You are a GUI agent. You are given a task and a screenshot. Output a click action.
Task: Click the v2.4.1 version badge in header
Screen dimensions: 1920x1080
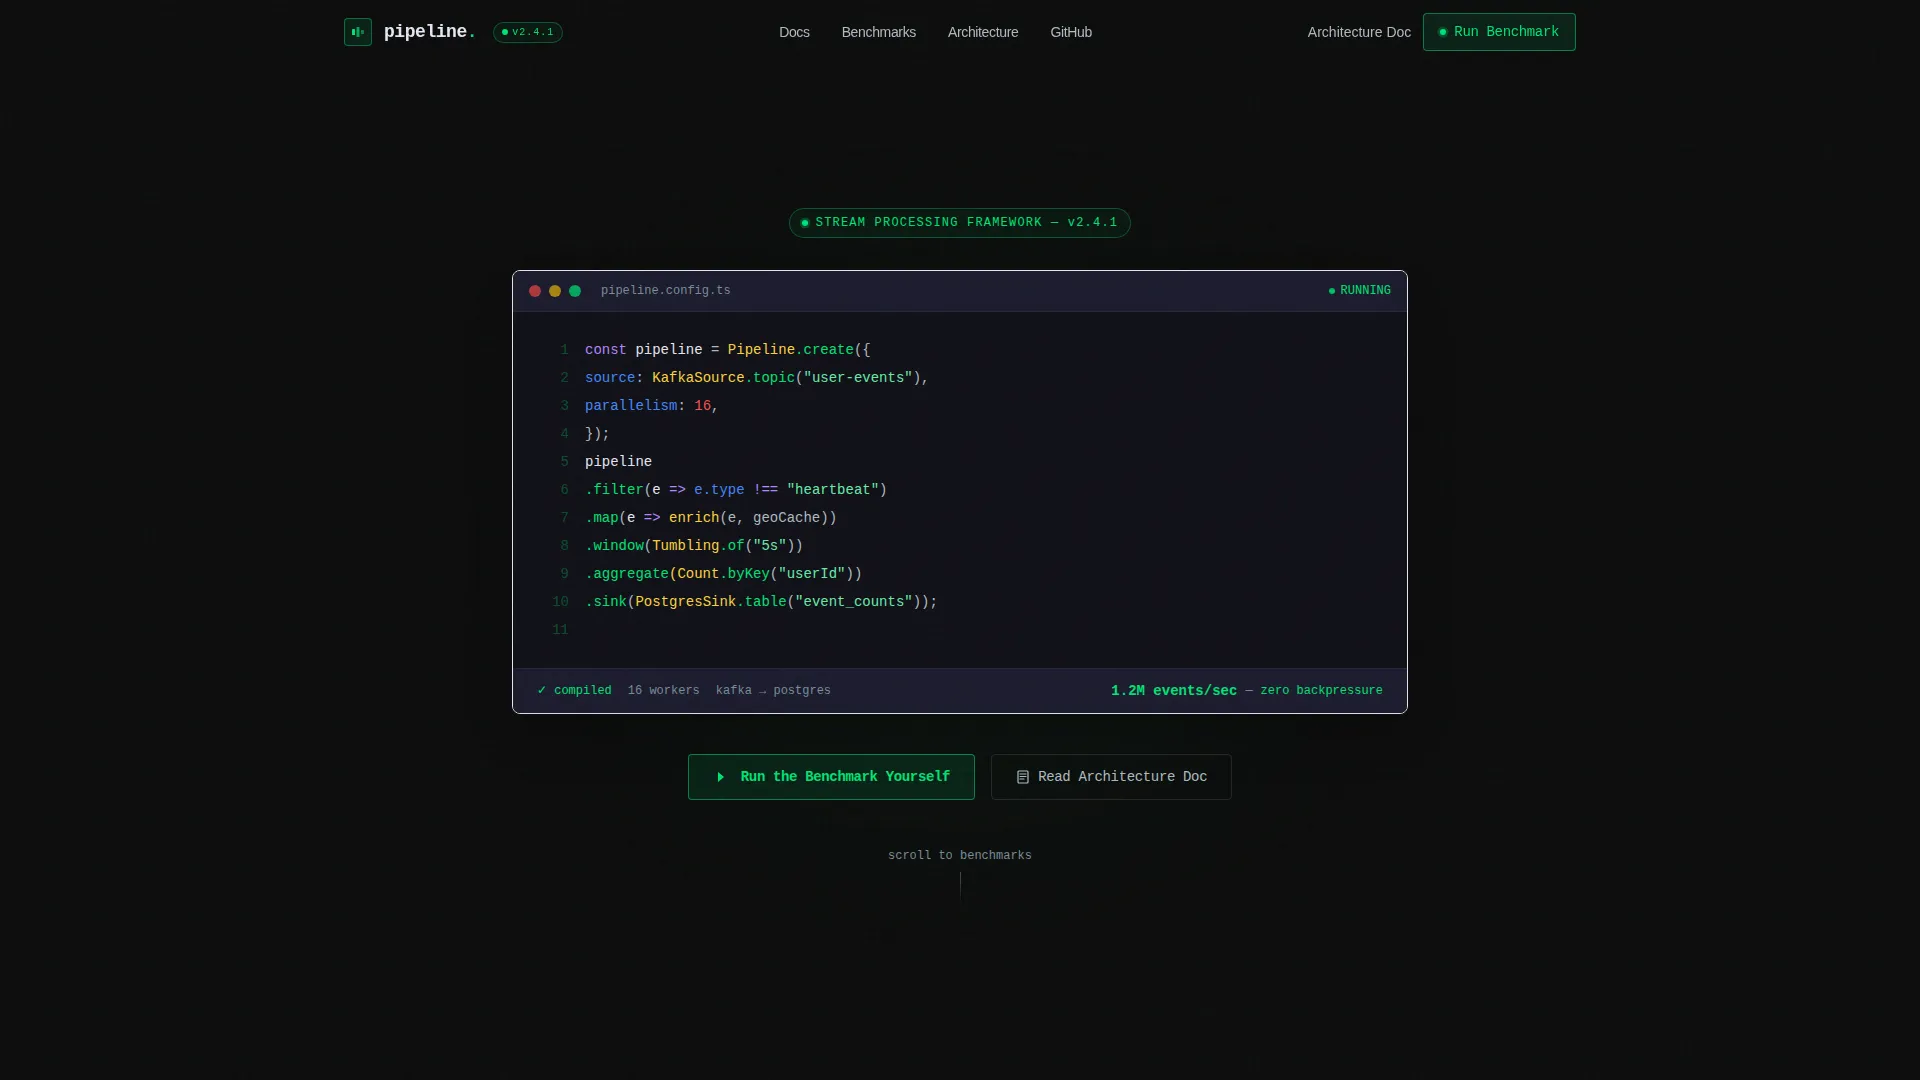pos(528,32)
